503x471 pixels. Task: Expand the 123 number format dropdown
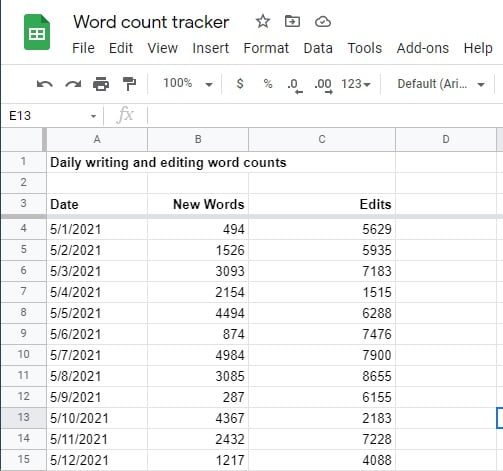coord(356,84)
